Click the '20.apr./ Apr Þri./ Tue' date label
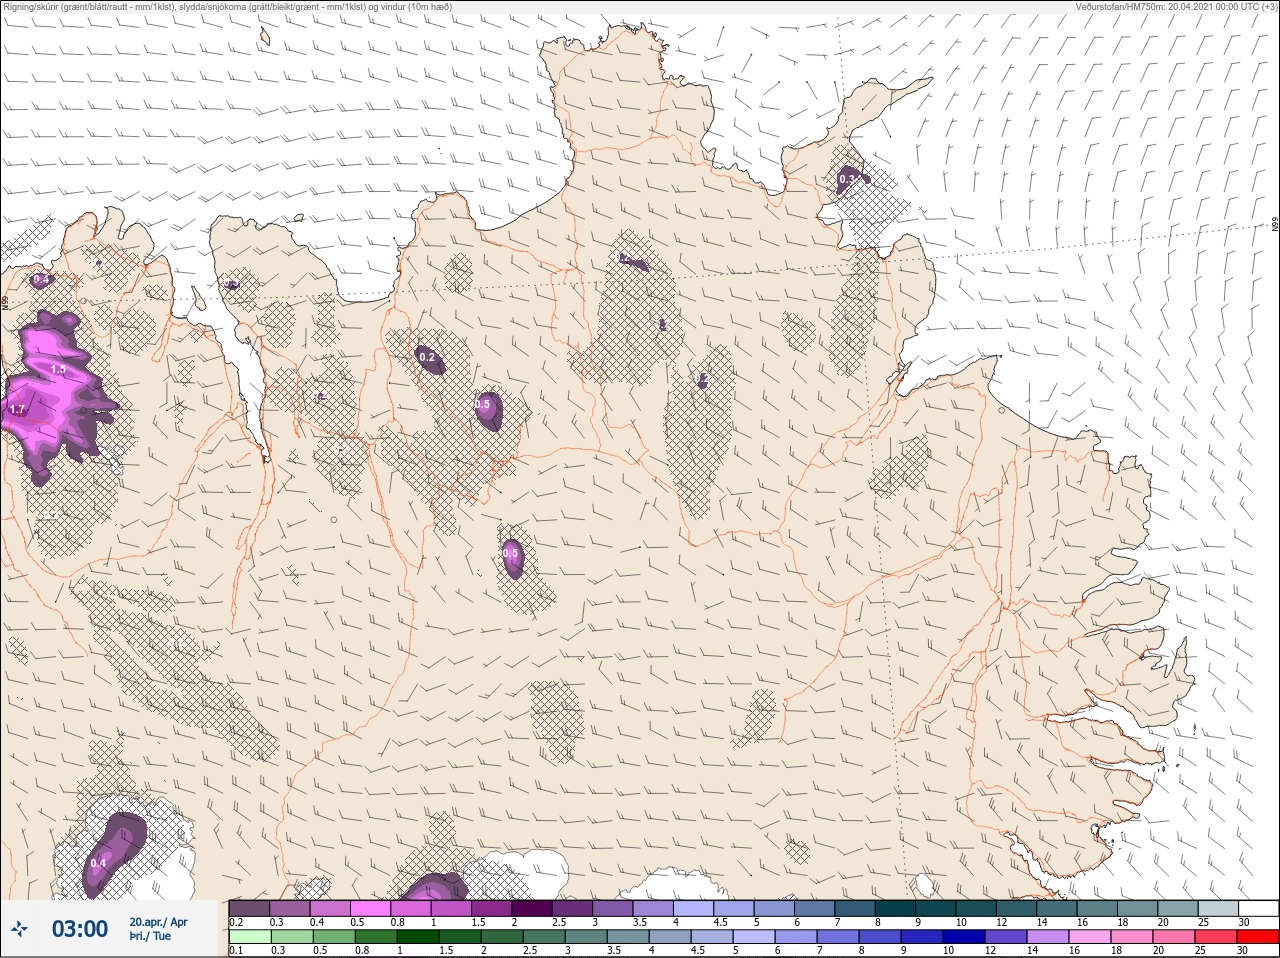Viewport: 1280px width, 958px height. pyautogui.click(x=158, y=929)
